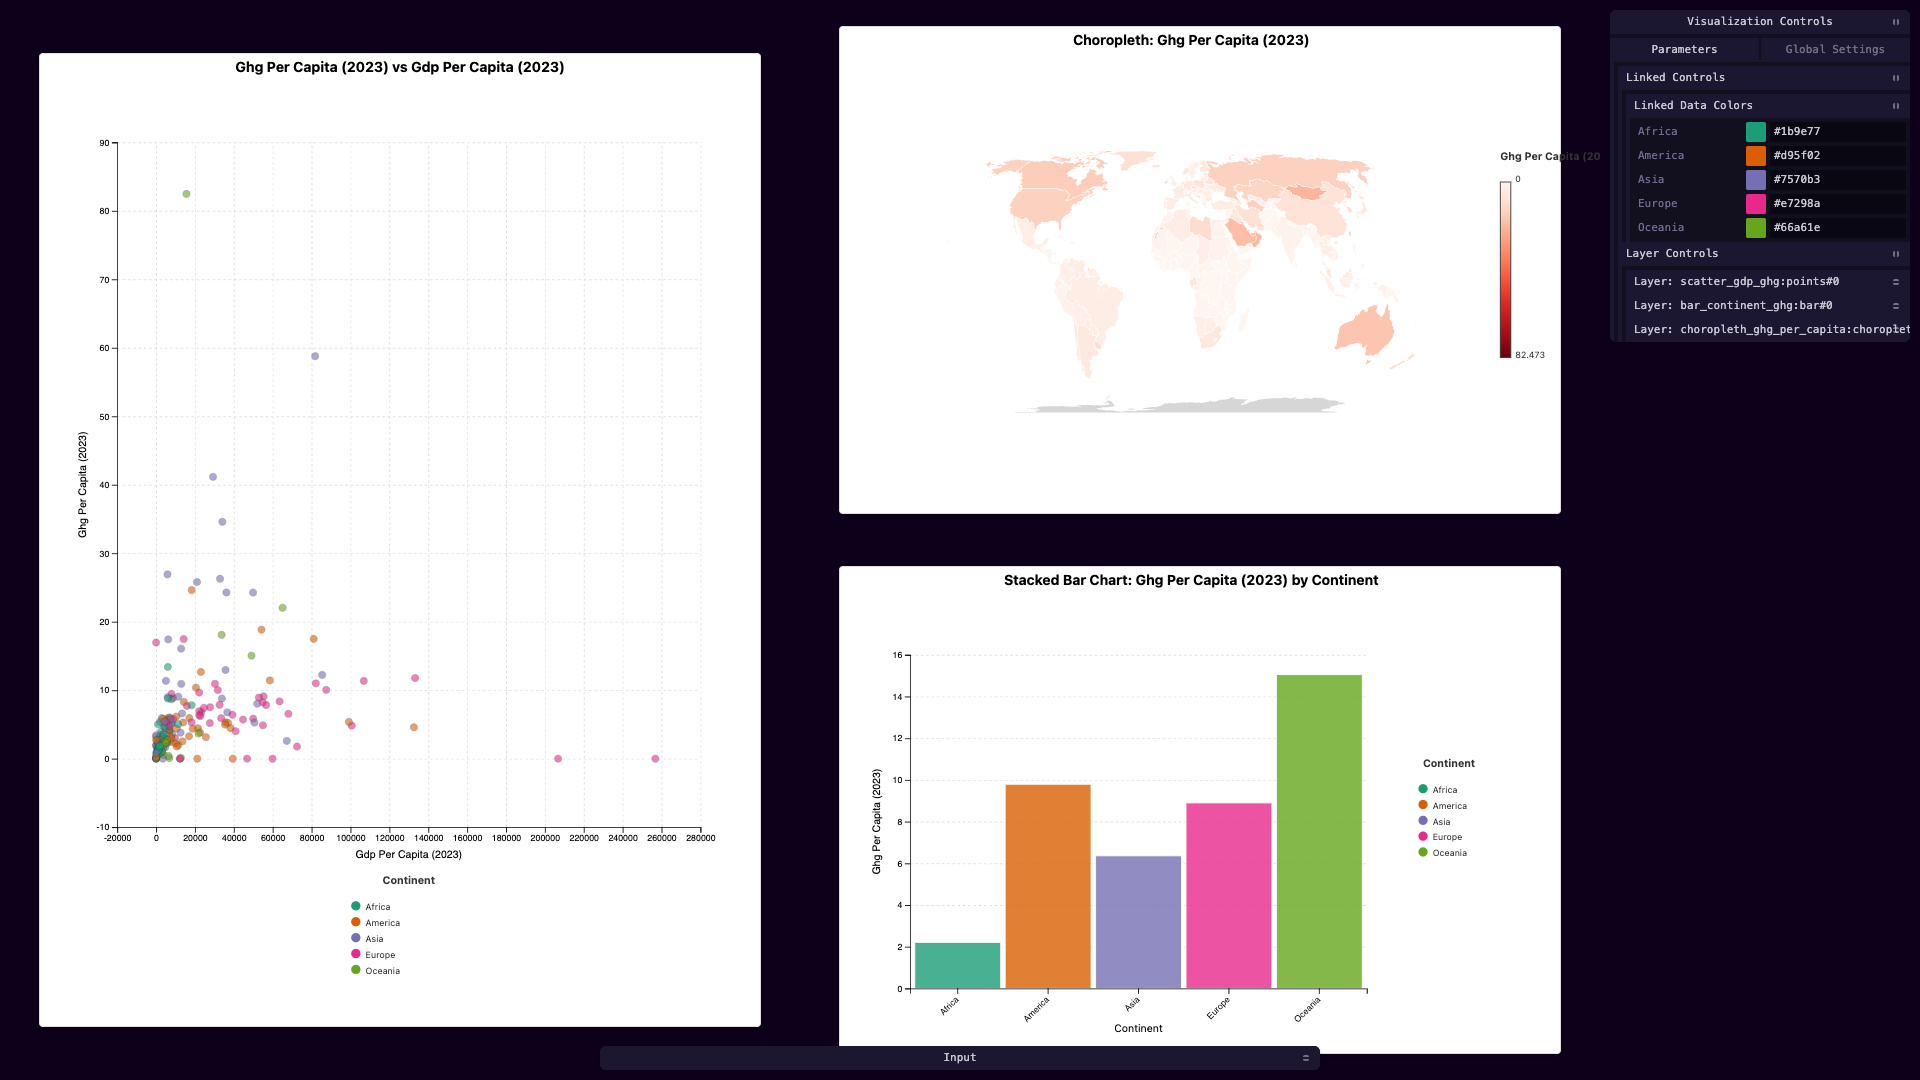Viewport: 1920px width, 1080px height.
Task: Click America in the scatter plot legend
Action: pos(376,923)
